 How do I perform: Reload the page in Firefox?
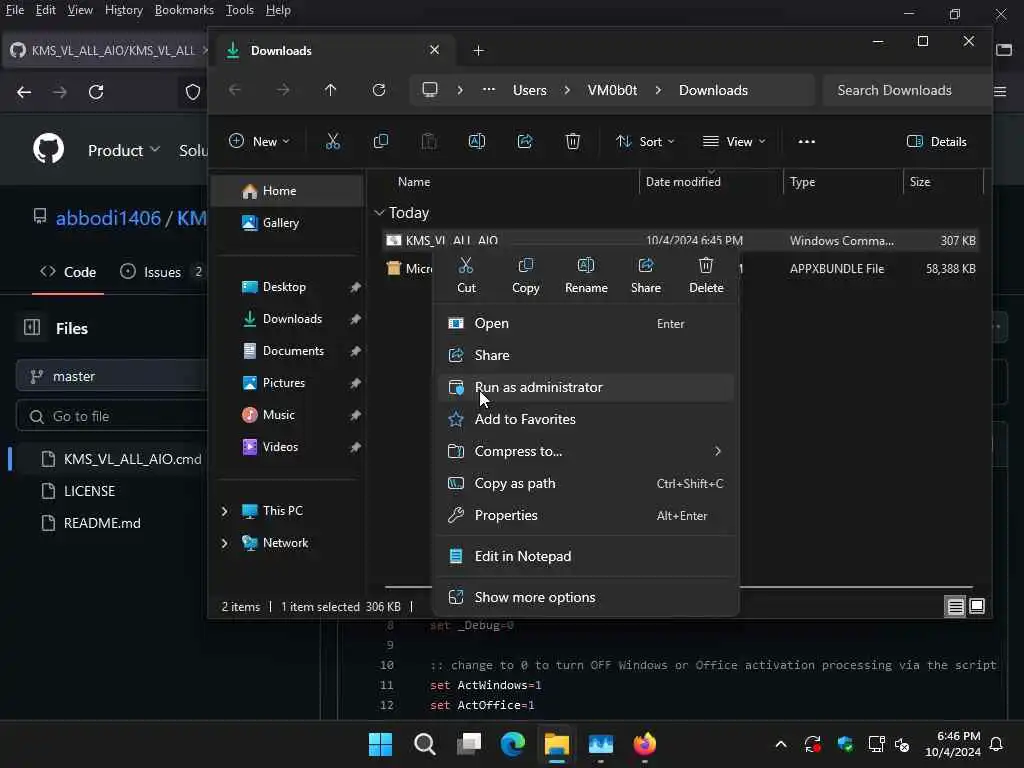point(96,92)
